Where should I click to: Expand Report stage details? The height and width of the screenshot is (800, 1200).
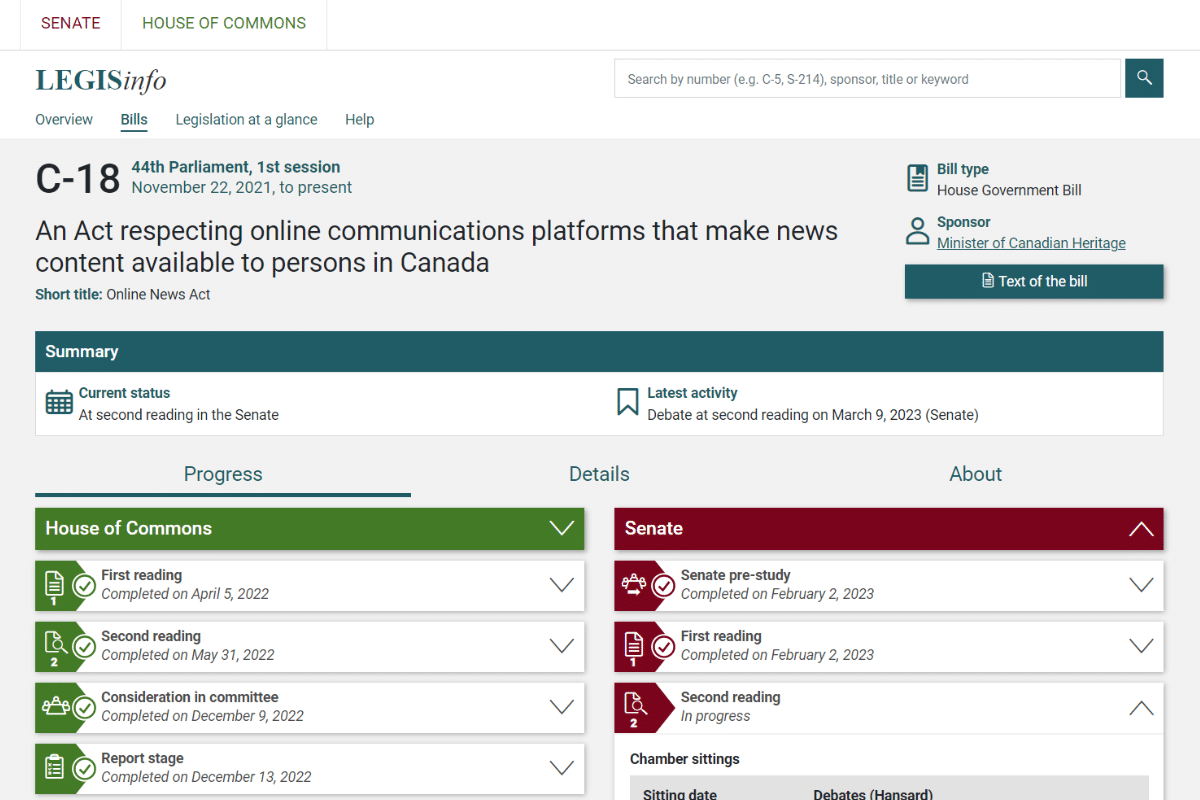(562, 768)
